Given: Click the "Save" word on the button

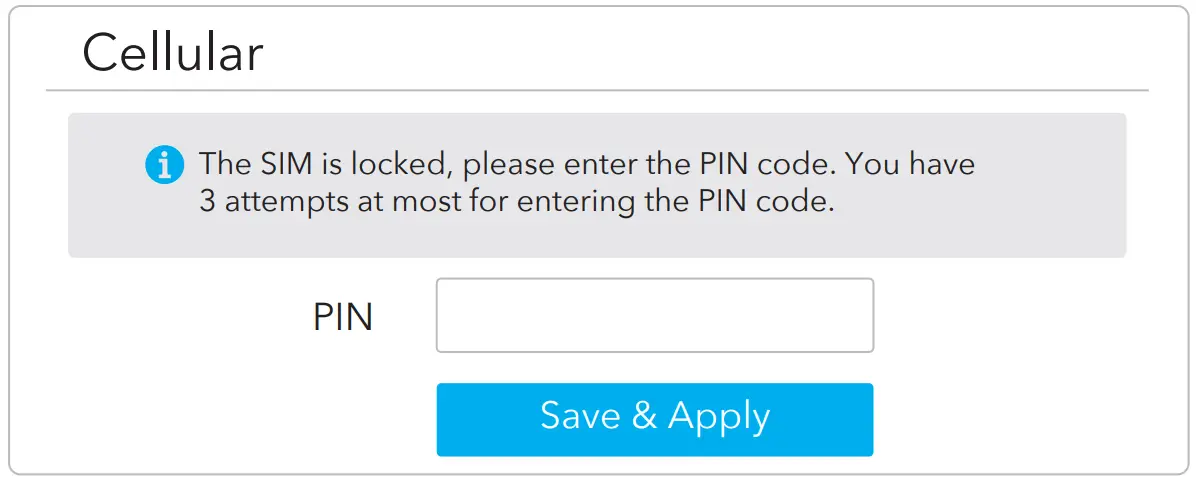Looking at the screenshot, I should point(579,416).
